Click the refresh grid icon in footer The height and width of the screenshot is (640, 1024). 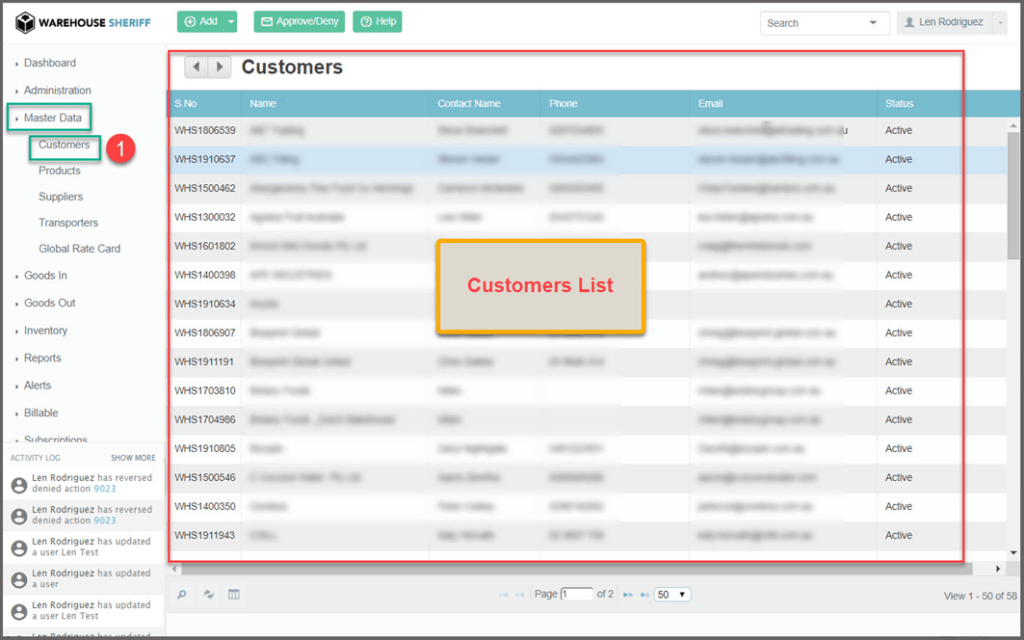(x=209, y=595)
